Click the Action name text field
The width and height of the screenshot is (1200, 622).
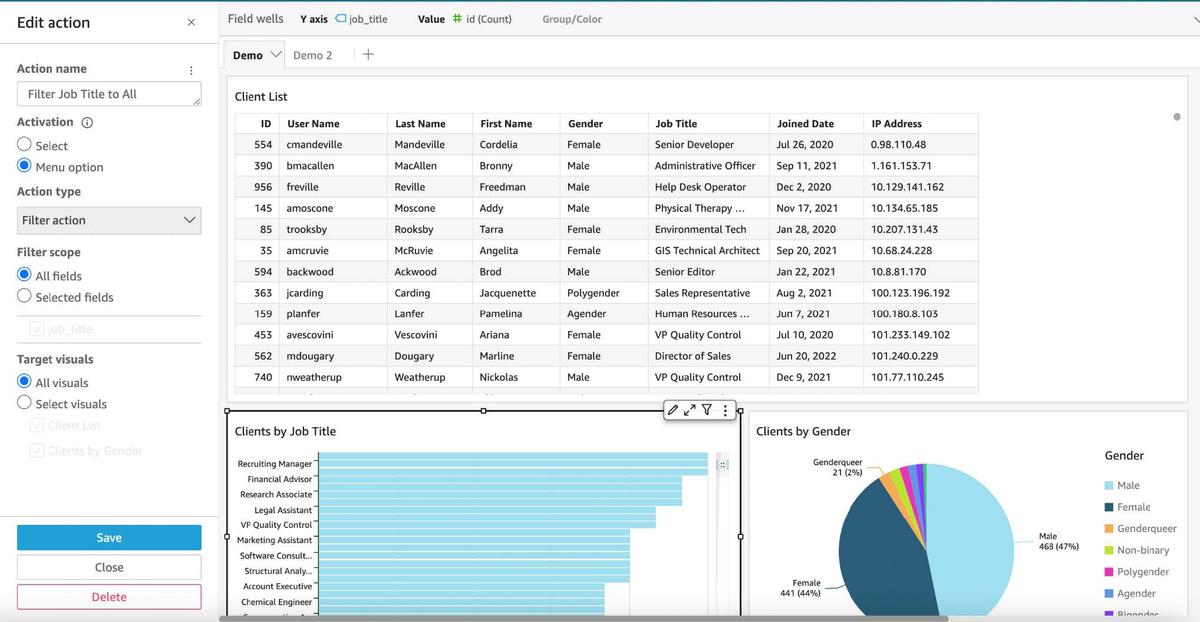(x=109, y=94)
